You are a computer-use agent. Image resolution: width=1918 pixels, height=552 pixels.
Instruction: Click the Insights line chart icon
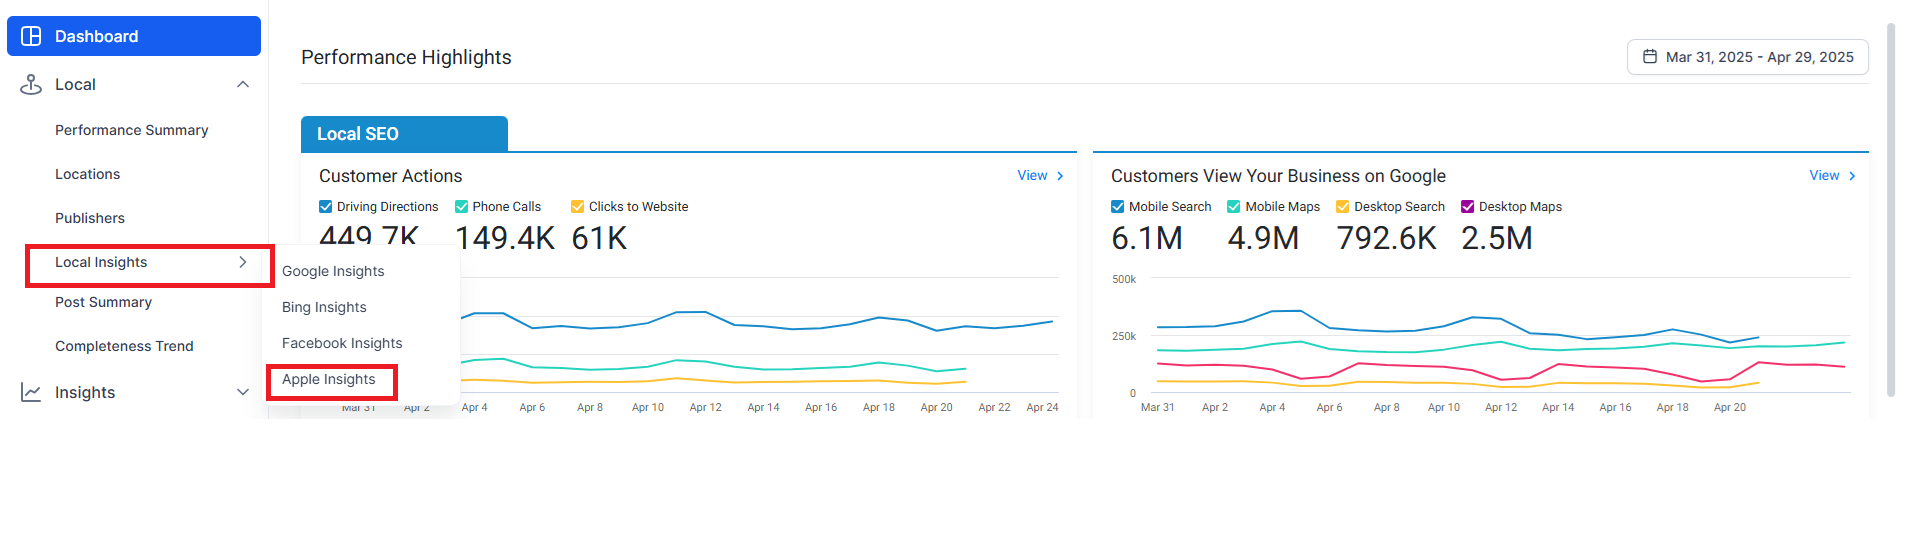tap(31, 392)
